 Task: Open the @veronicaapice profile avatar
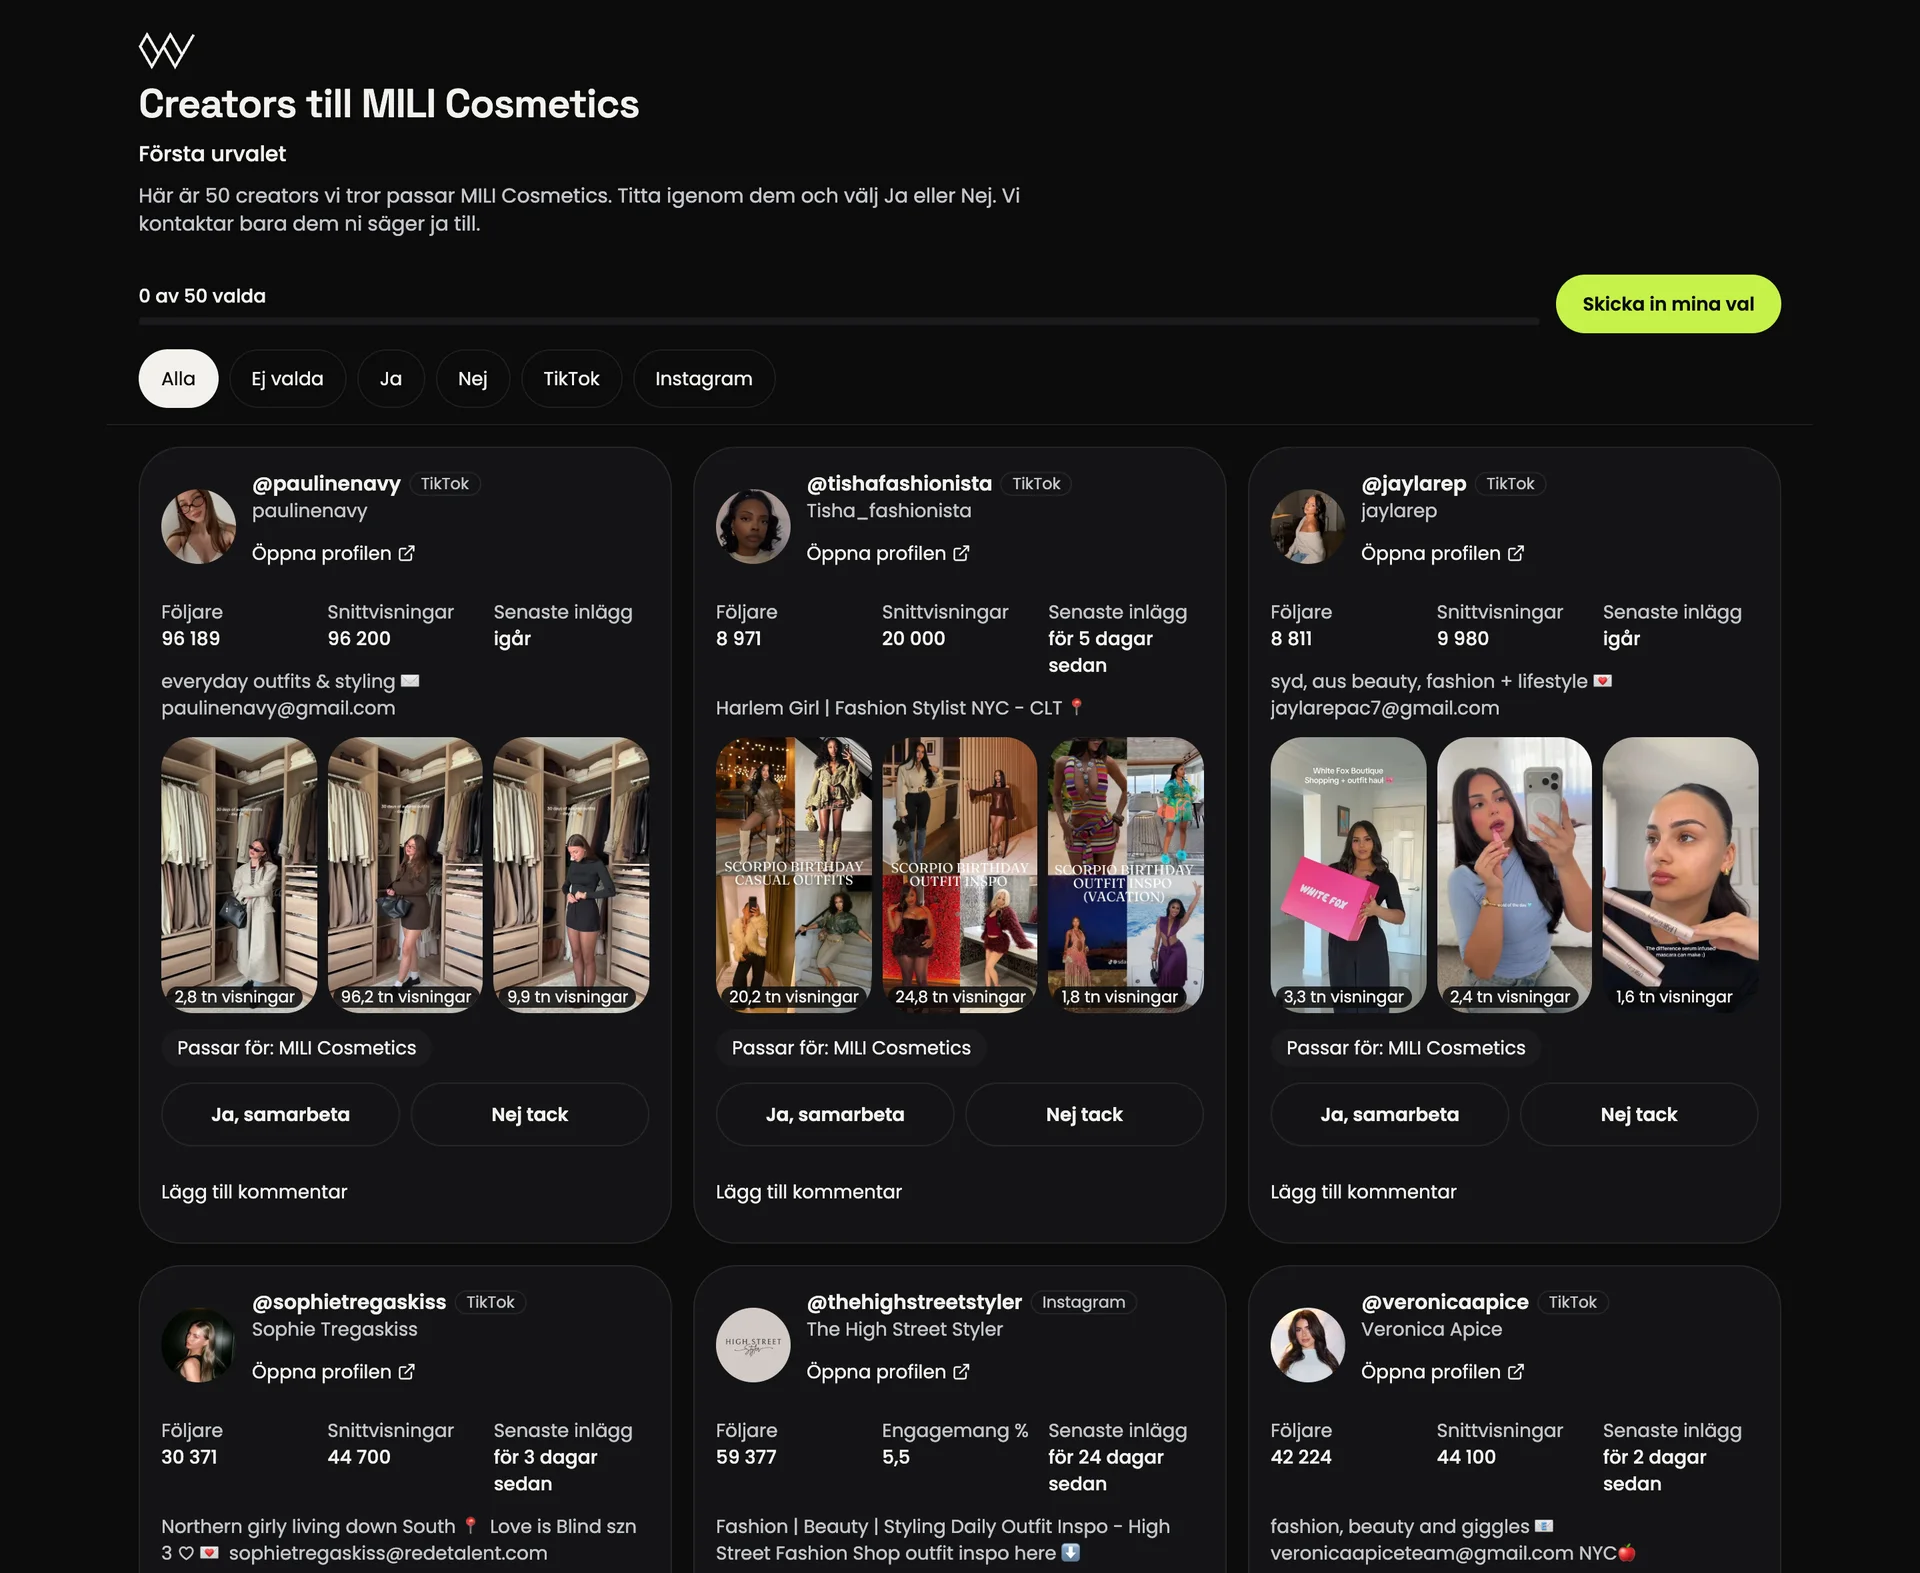pos(1308,1345)
